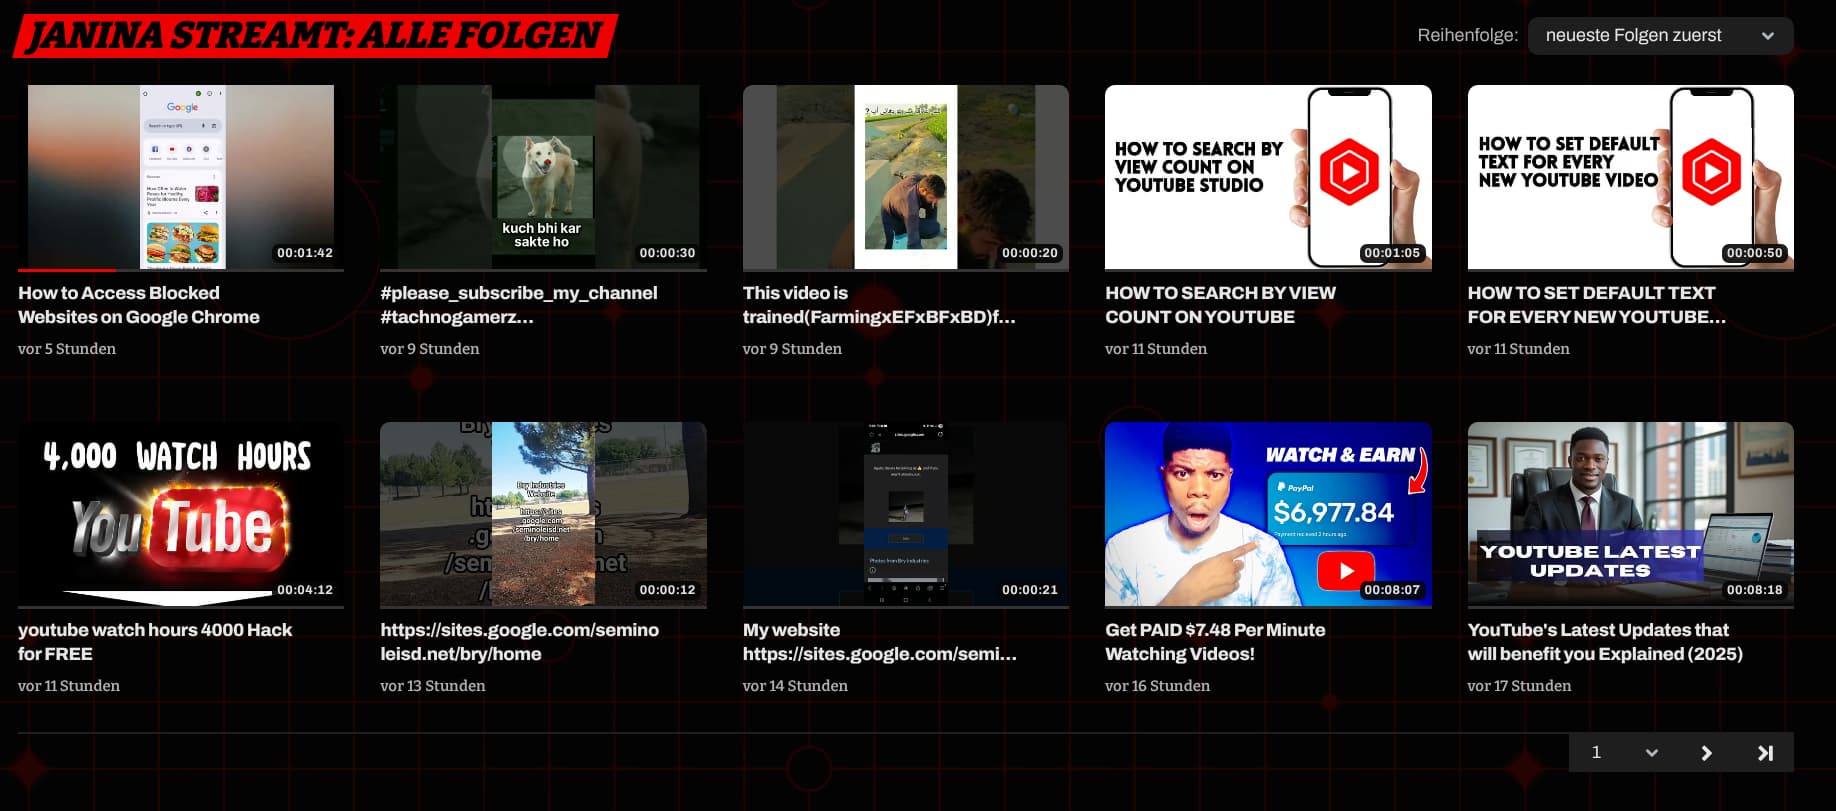Open 'How to search by view count' thumbnail
This screenshot has width=1836, height=811.
pos(1268,177)
